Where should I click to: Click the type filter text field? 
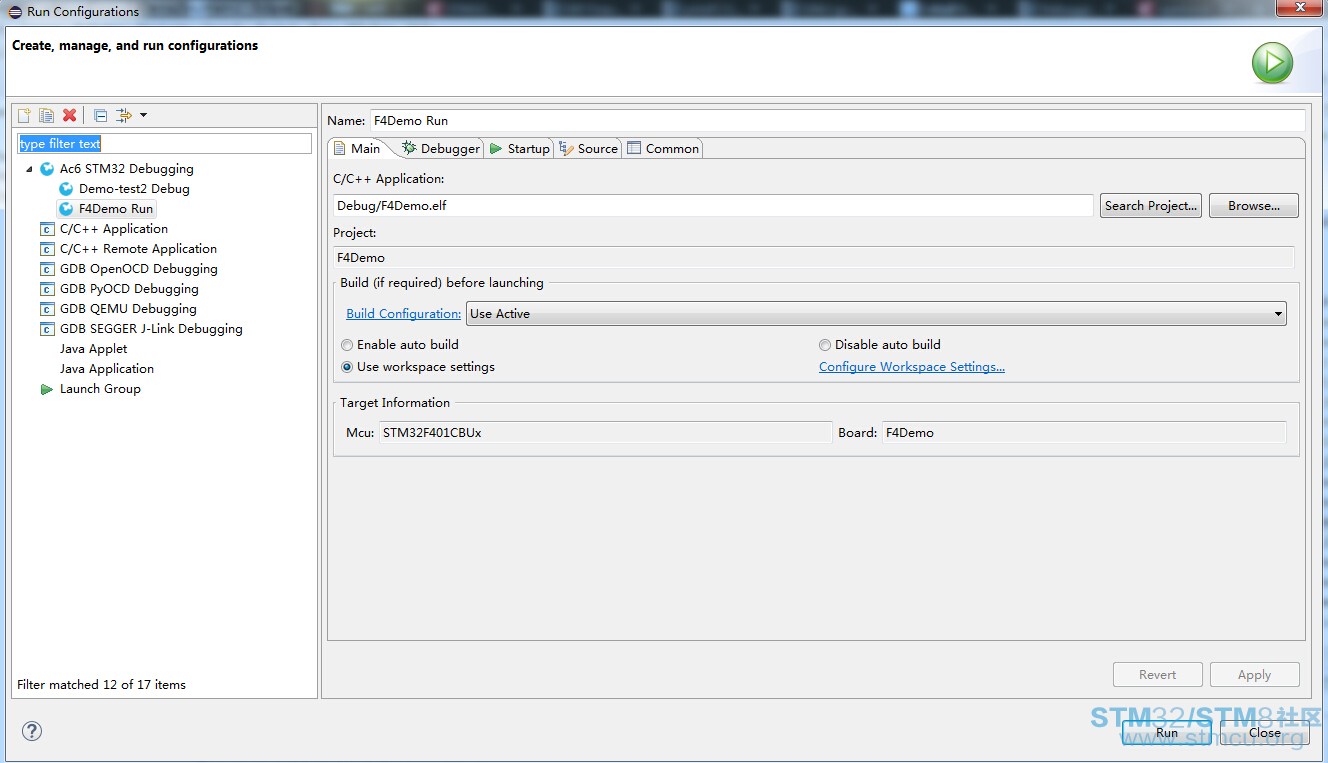[165, 144]
